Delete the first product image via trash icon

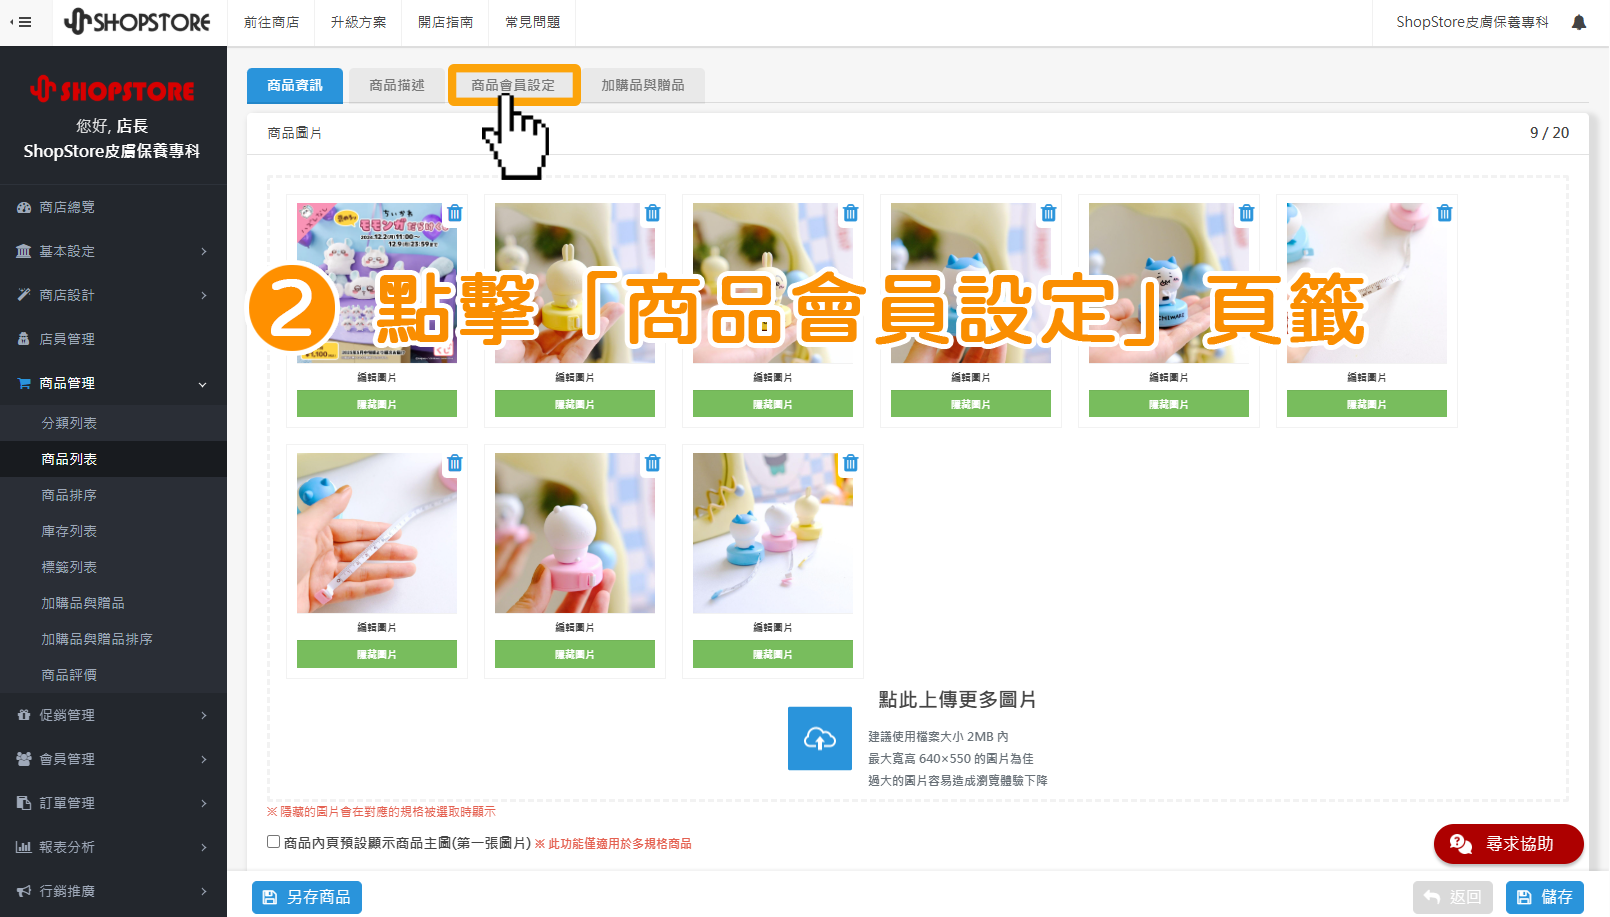click(455, 213)
